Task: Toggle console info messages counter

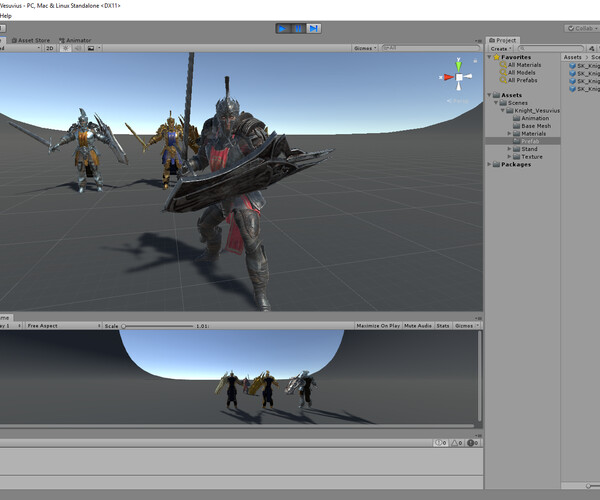Action: [440, 443]
